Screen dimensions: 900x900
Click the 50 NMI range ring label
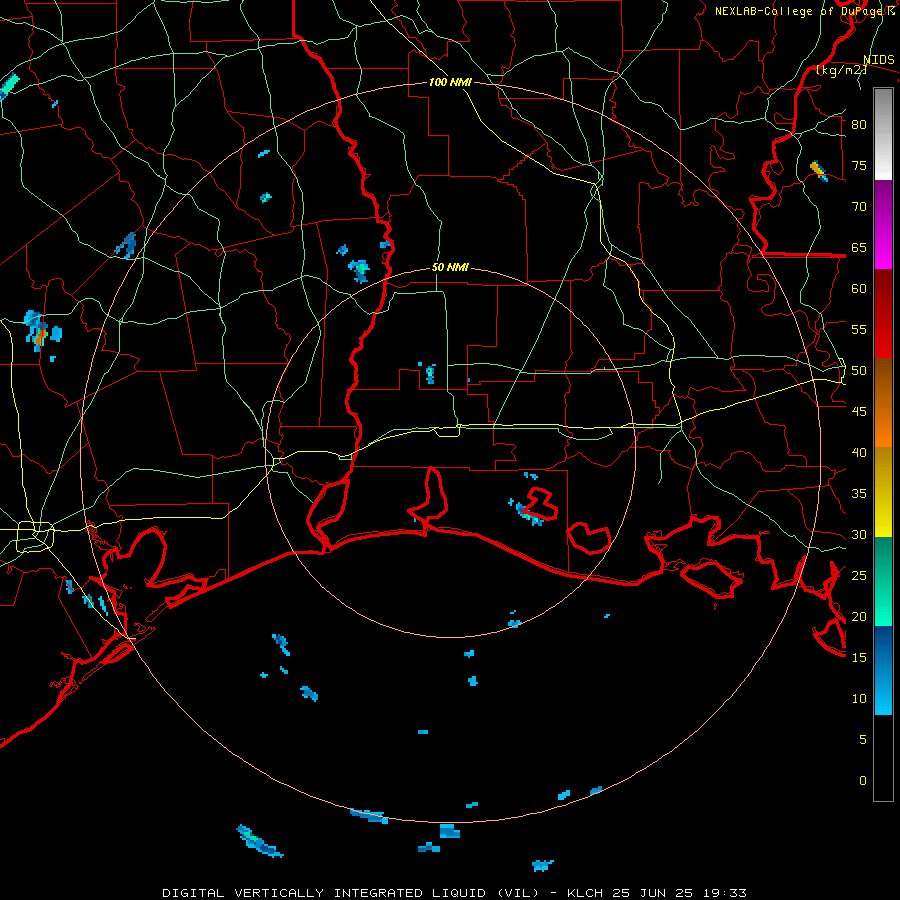(x=450, y=267)
